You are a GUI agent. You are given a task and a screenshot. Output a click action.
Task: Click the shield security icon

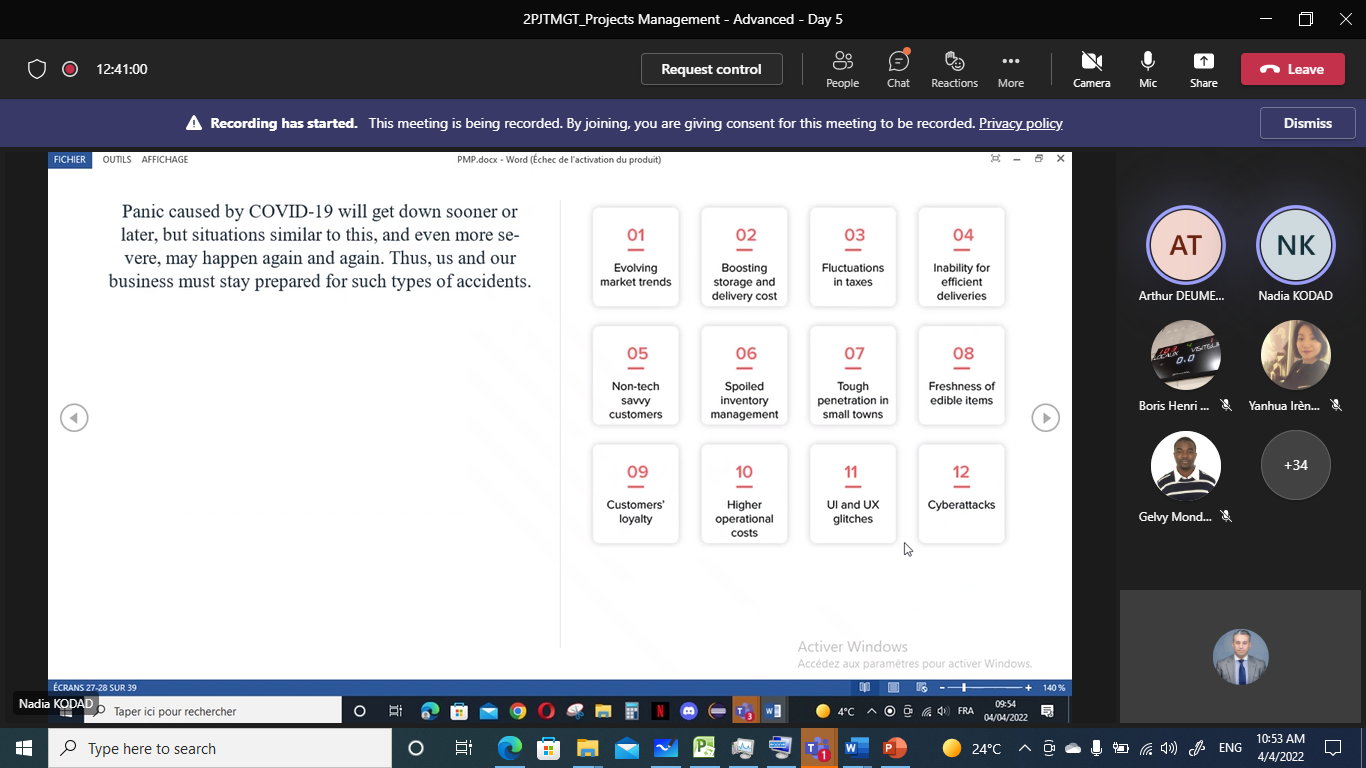(37, 69)
